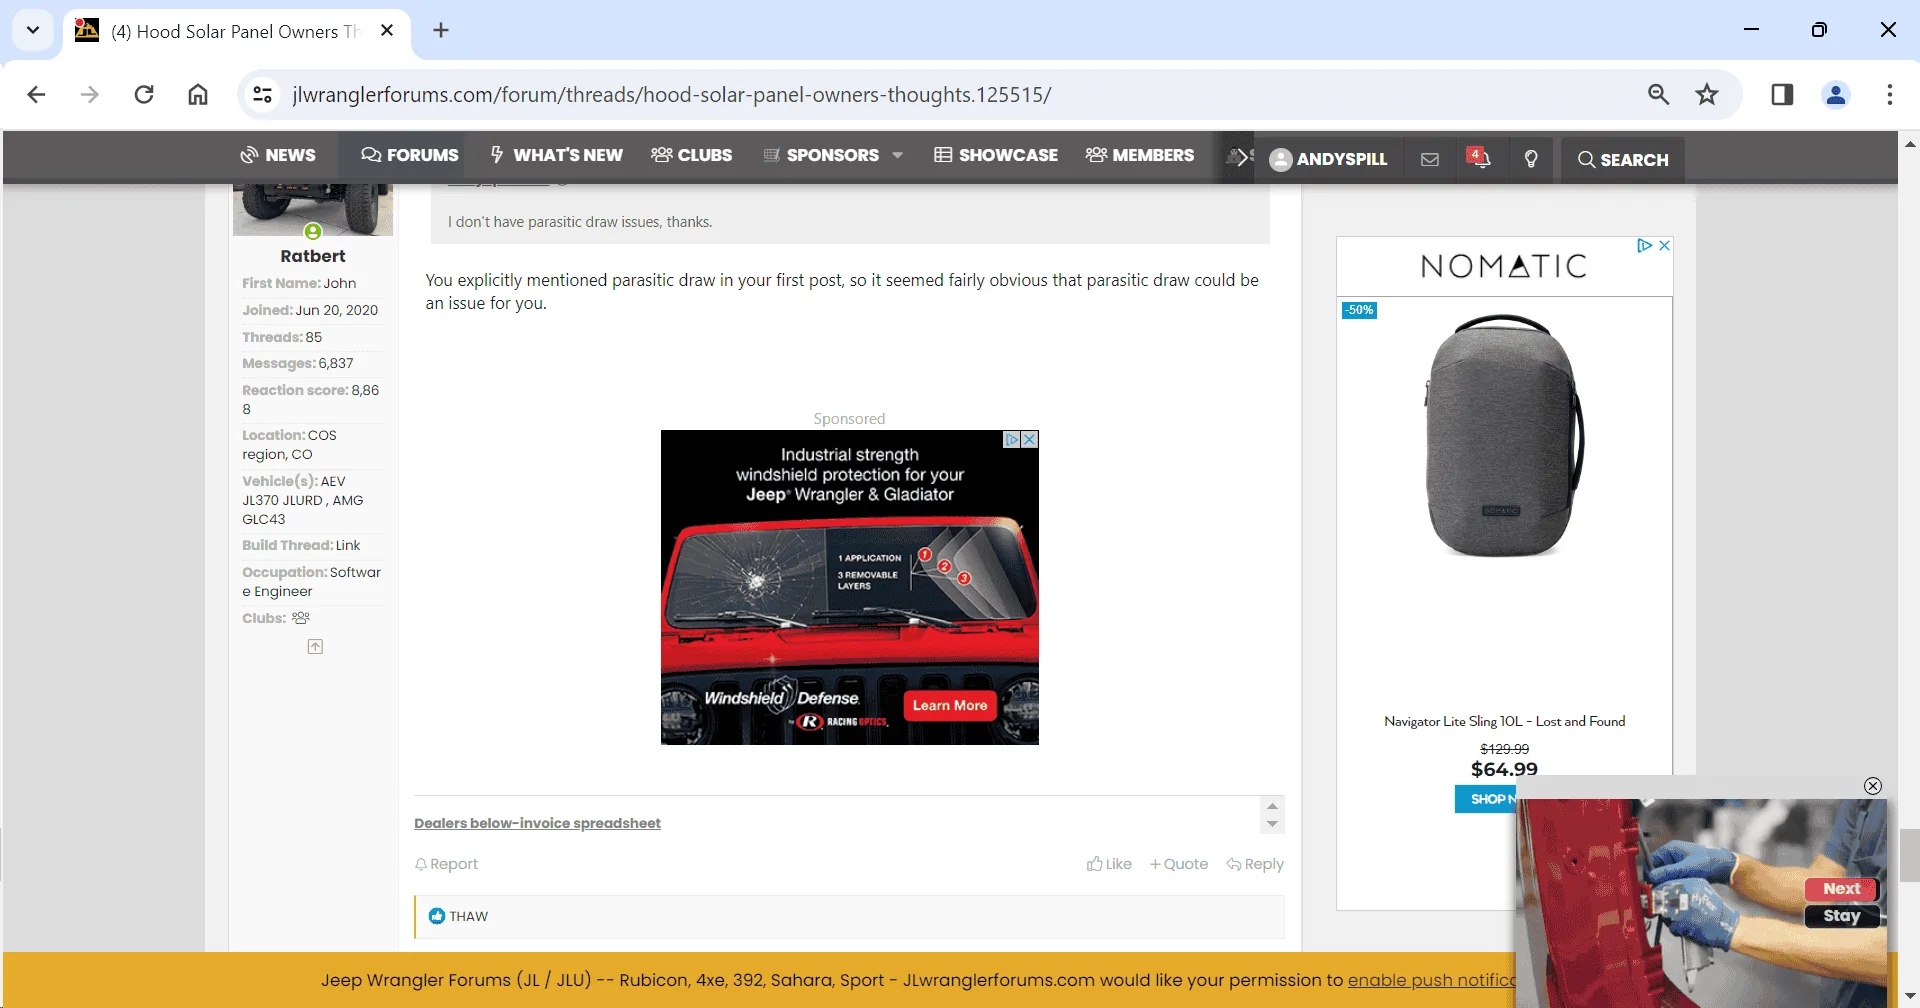
Task: Open the SHOWCASE page
Action: click(996, 155)
